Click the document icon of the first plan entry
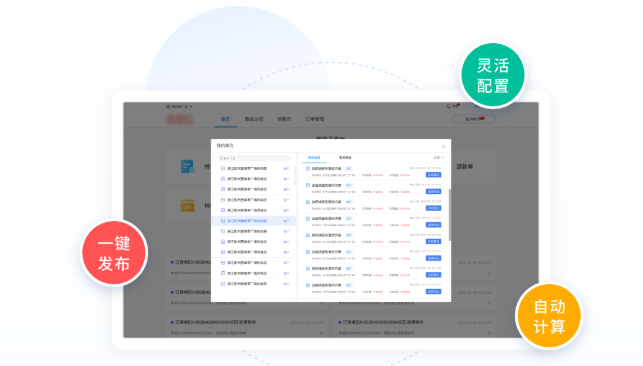Viewport: 643px width, 366px height. (x=308, y=168)
